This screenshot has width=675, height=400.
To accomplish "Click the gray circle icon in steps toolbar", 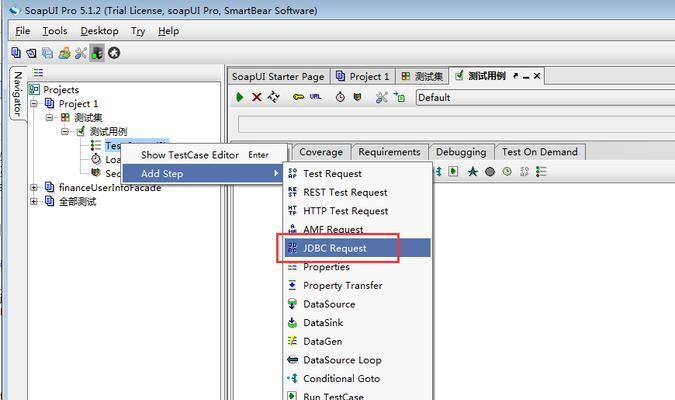I will (x=490, y=172).
